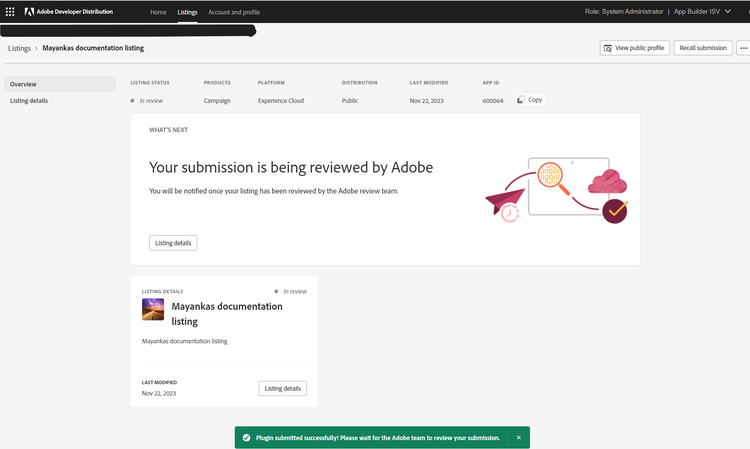Click the 'Campaign' products value
Viewport: 750px width, 449px height.
217,101
